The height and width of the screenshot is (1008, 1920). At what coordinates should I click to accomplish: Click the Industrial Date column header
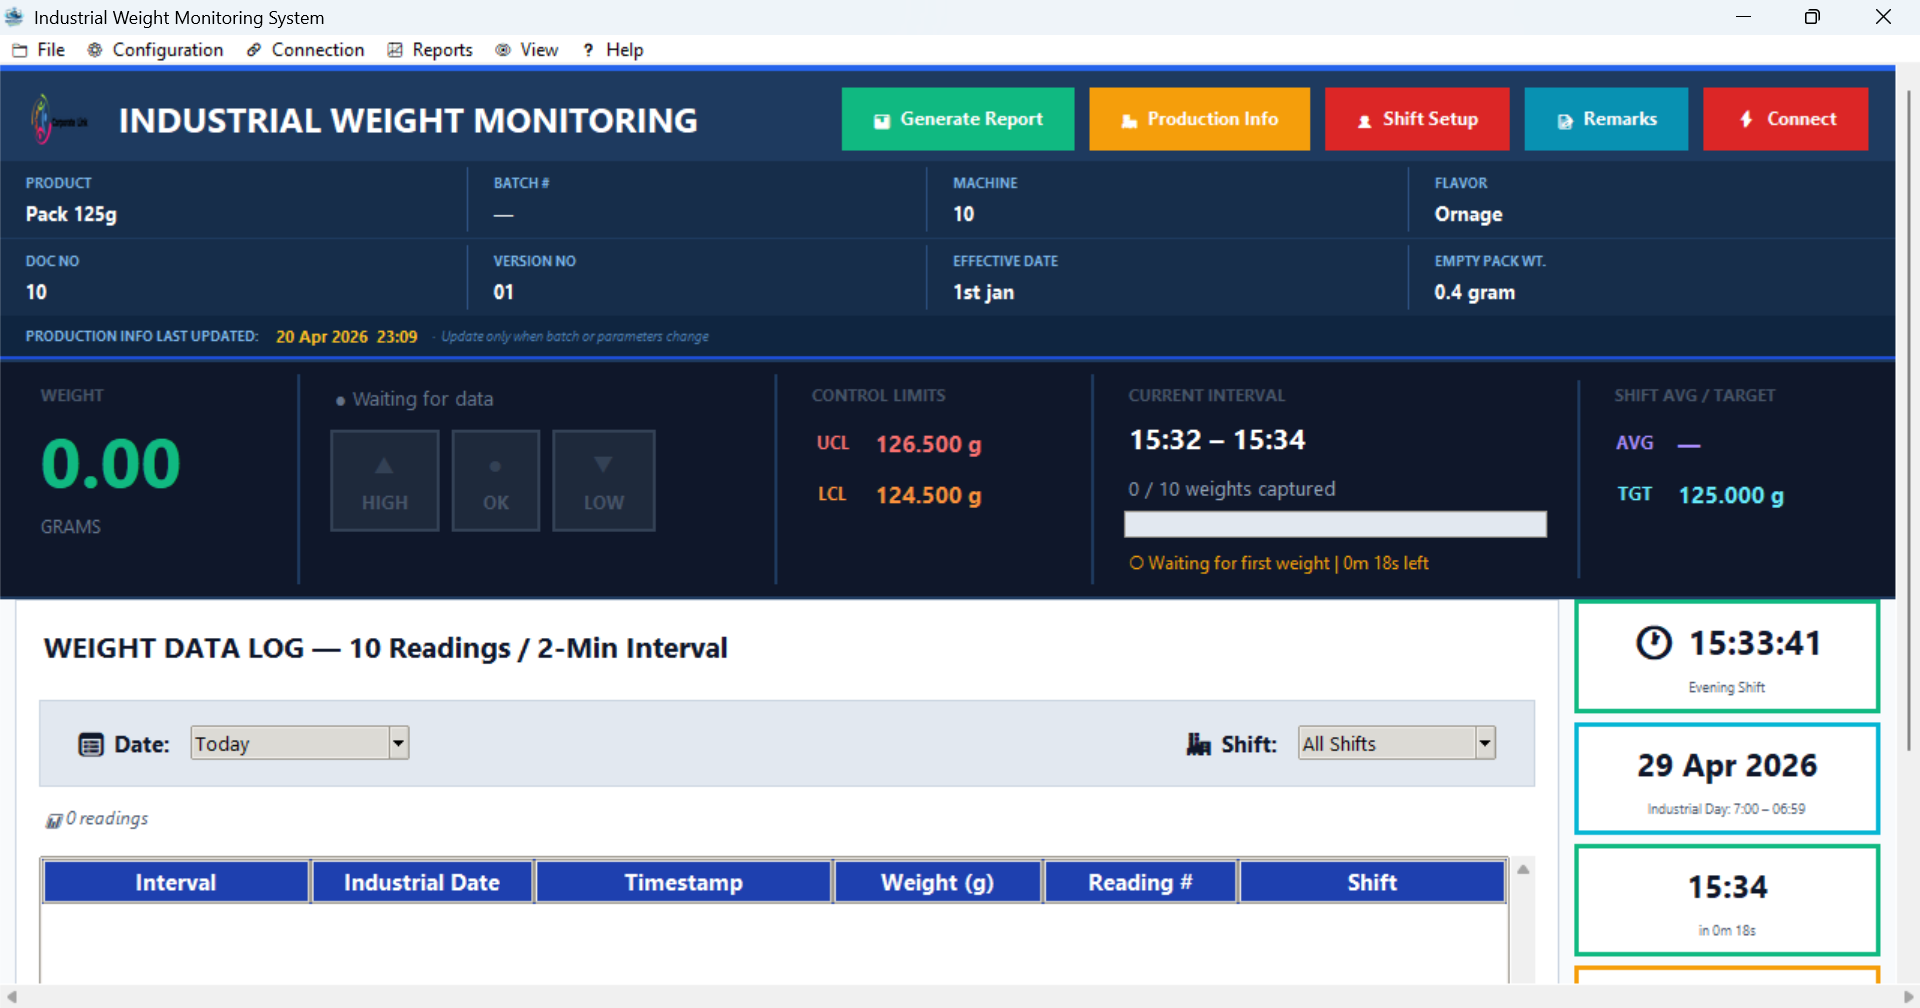click(422, 882)
